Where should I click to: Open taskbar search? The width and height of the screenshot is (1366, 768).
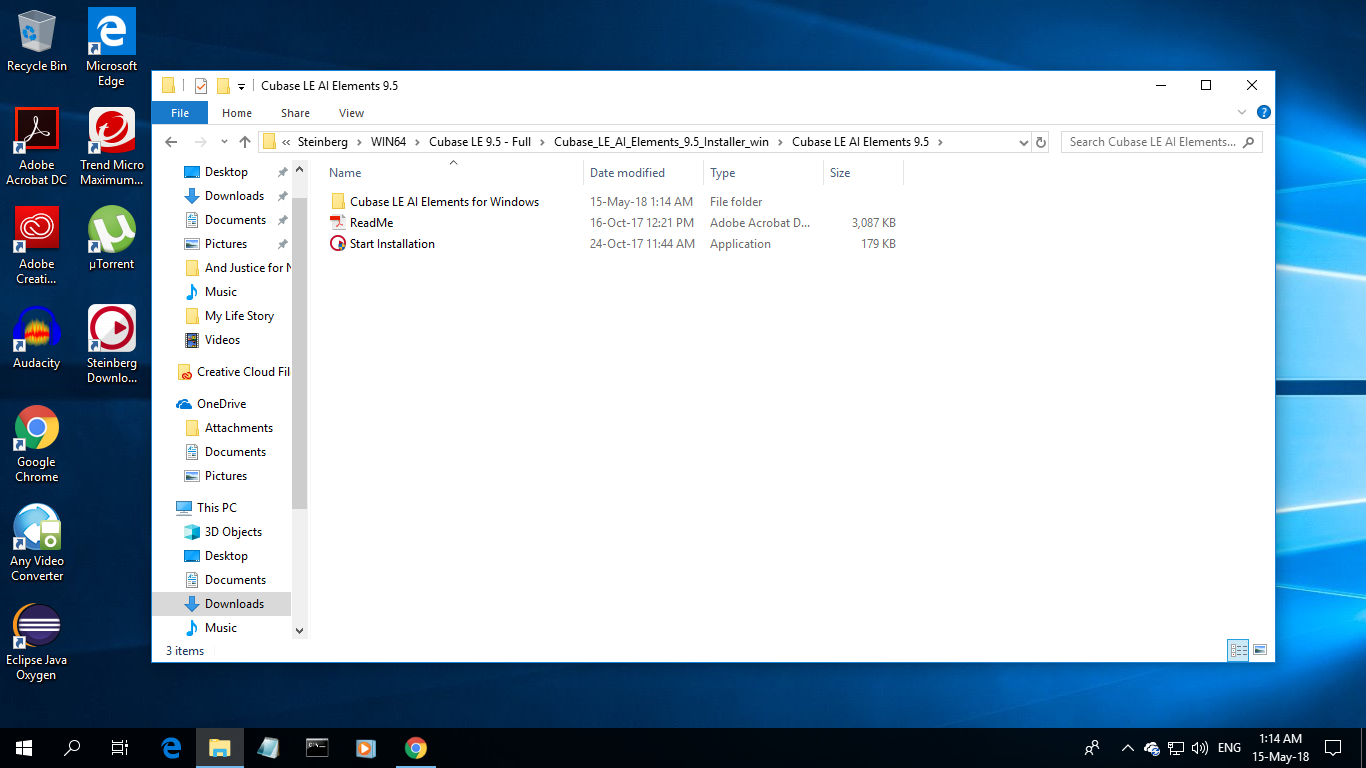coord(72,747)
